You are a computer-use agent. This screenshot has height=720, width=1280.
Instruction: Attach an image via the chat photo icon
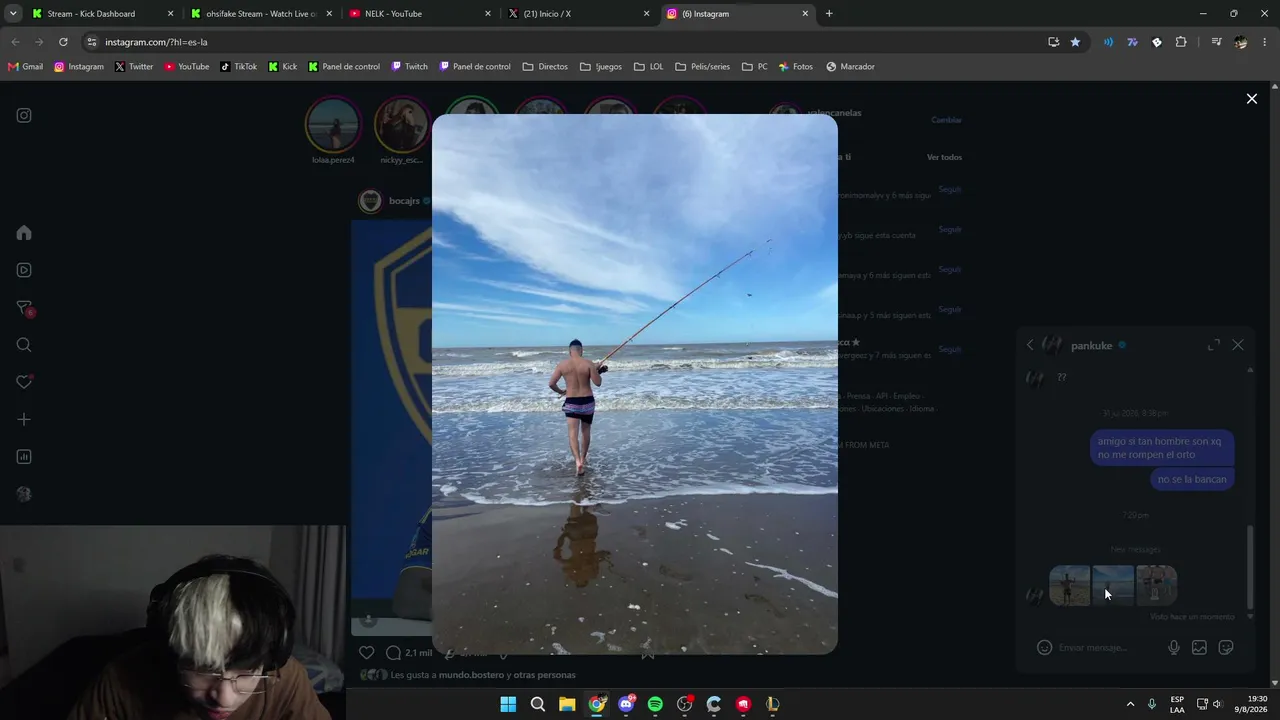point(1199,648)
